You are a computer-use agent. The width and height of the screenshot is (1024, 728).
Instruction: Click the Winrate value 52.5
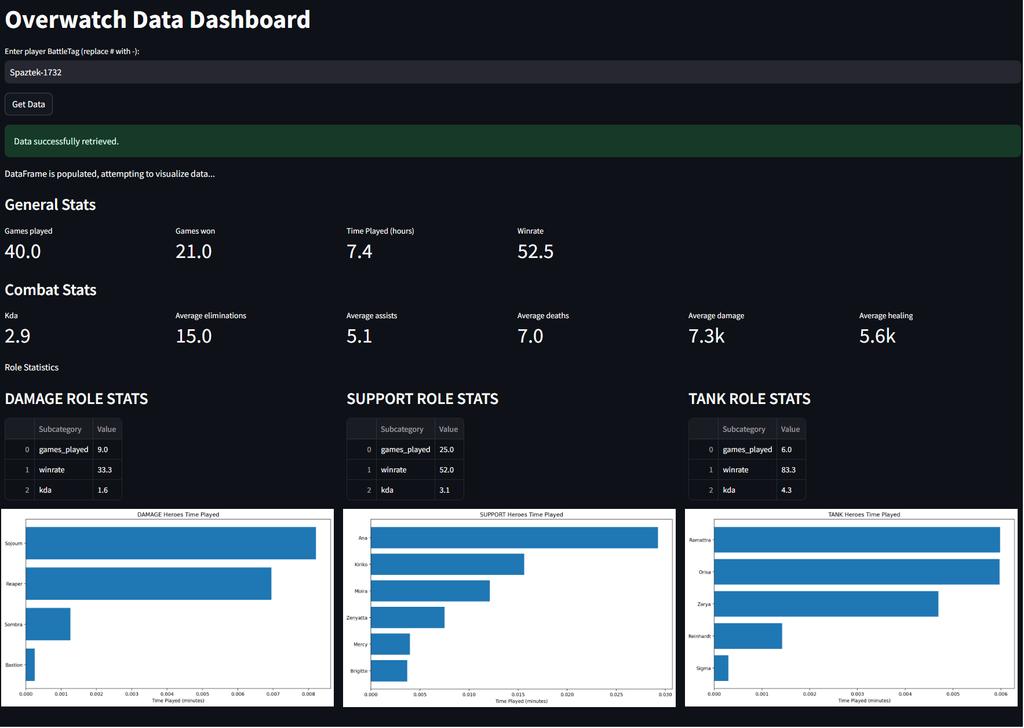coord(536,251)
